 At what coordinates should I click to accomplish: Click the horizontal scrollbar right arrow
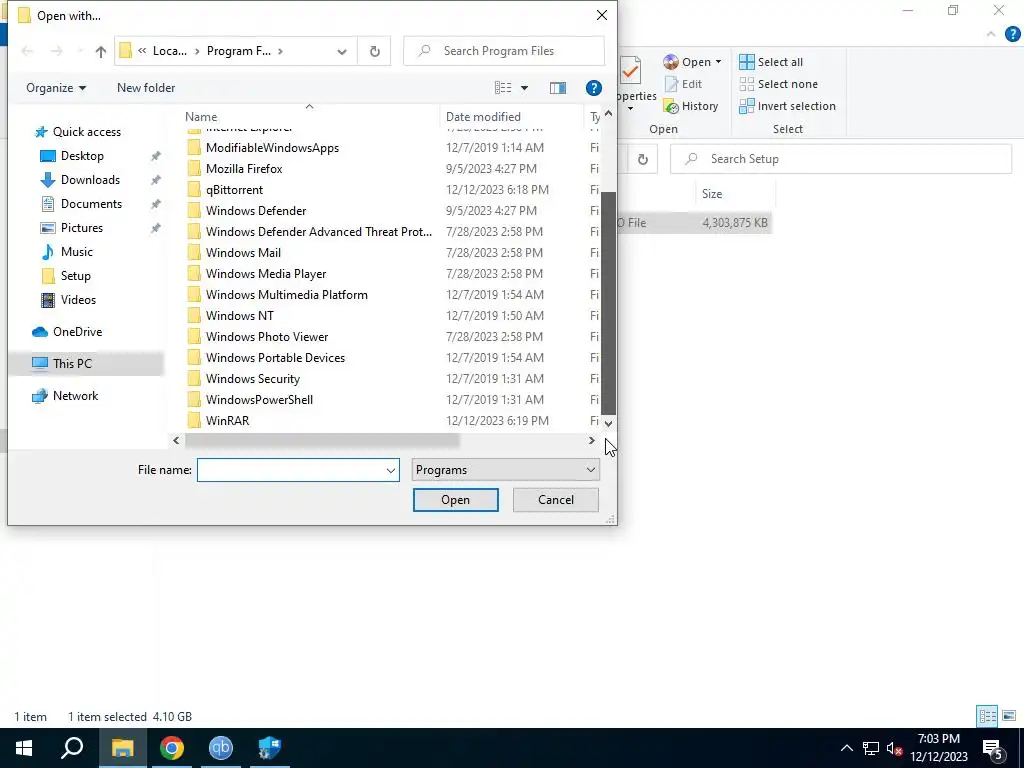click(x=592, y=441)
